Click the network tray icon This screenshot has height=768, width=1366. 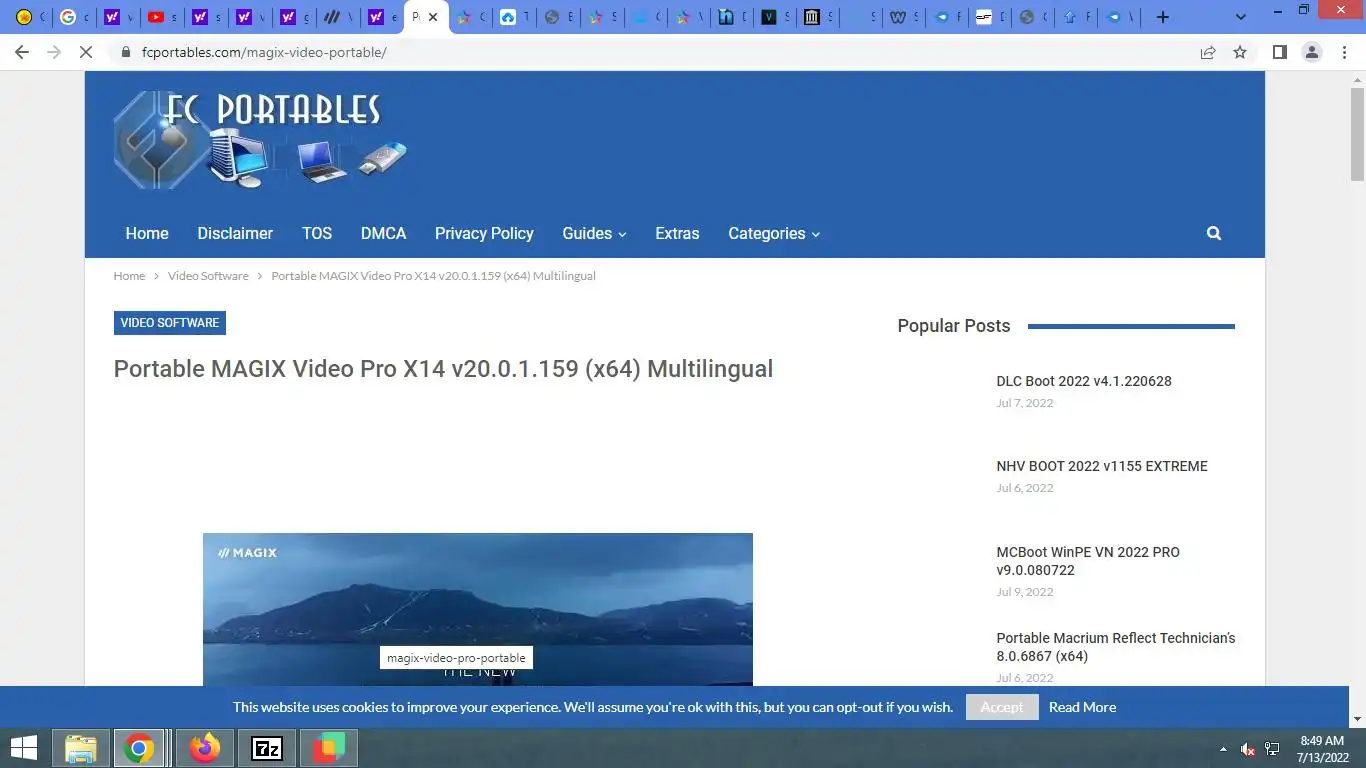1272,749
